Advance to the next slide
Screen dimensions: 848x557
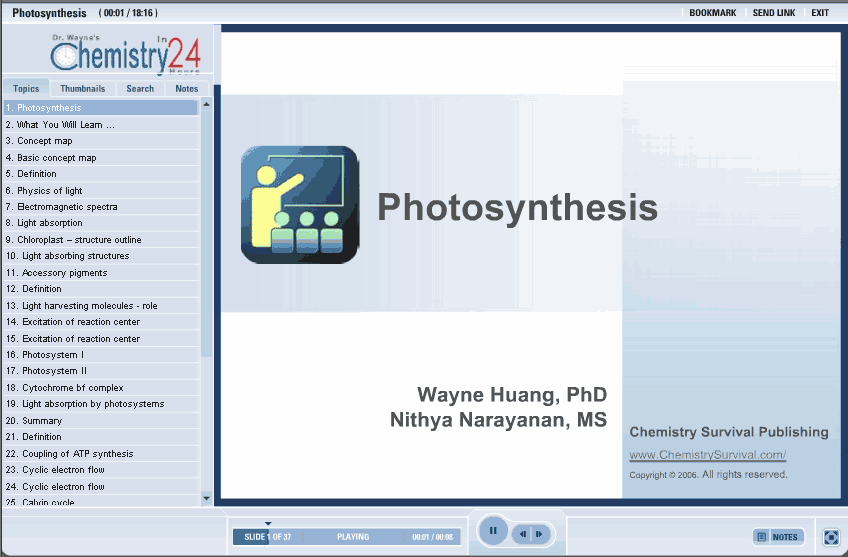(x=539, y=535)
